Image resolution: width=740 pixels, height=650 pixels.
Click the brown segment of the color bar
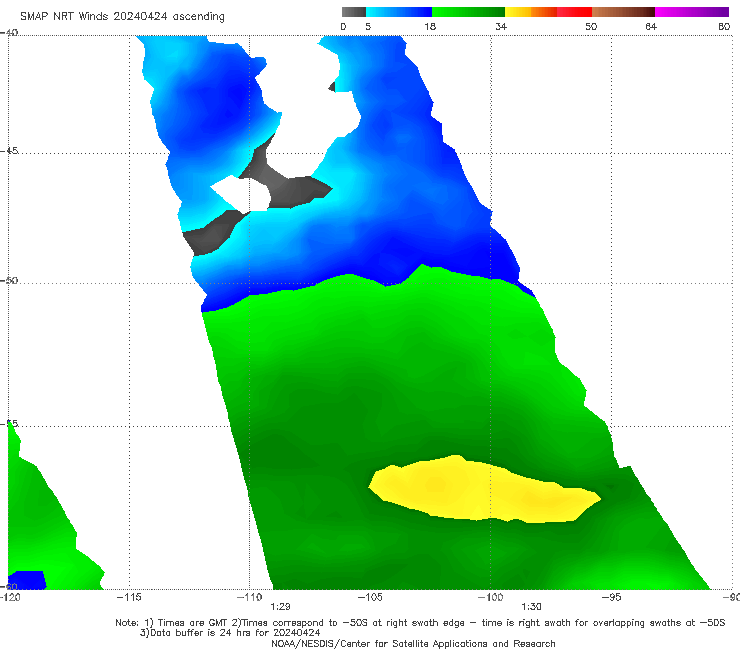coord(623,12)
